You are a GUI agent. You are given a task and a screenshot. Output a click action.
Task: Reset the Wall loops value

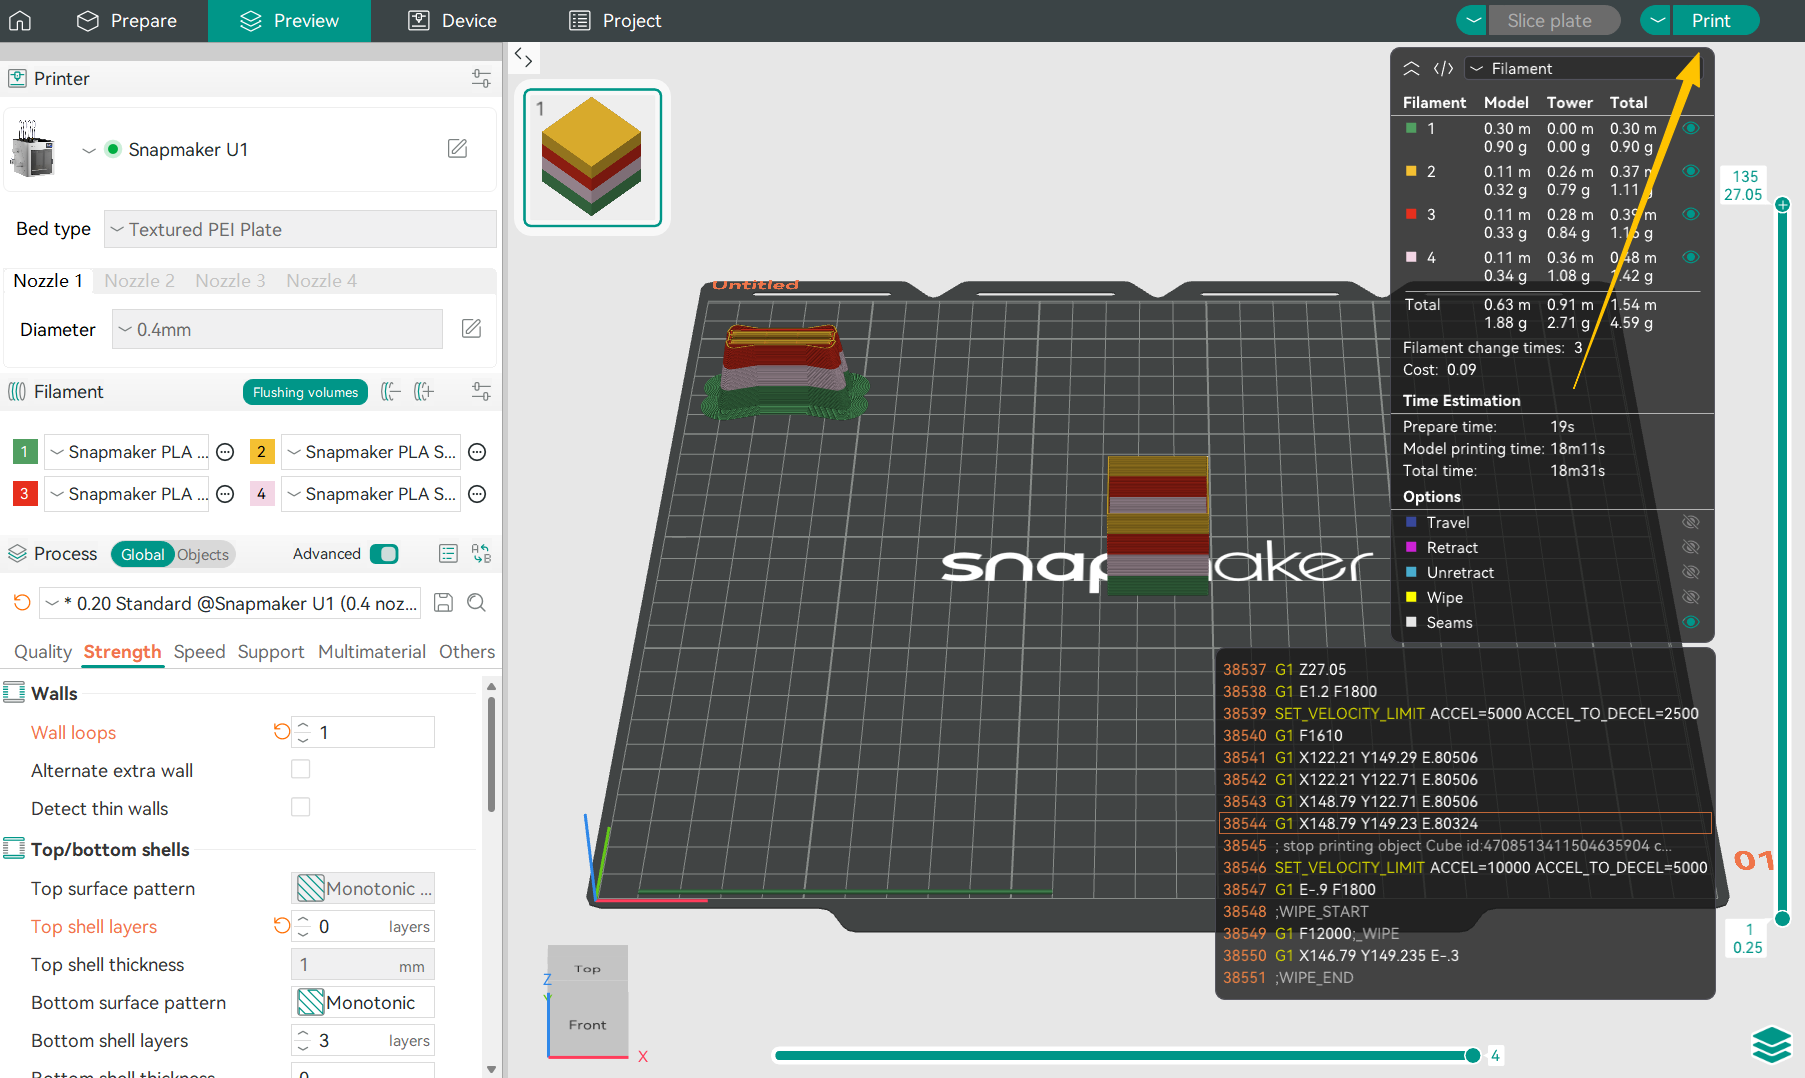281,732
